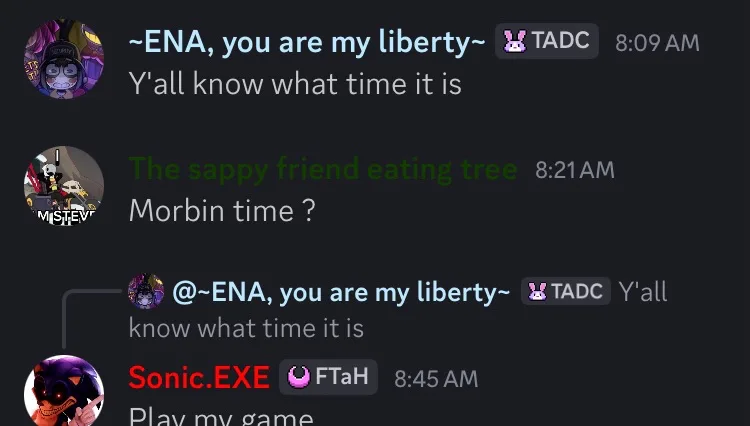Tap the "Play my game" message
The image size is (750, 426).
(221, 416)
